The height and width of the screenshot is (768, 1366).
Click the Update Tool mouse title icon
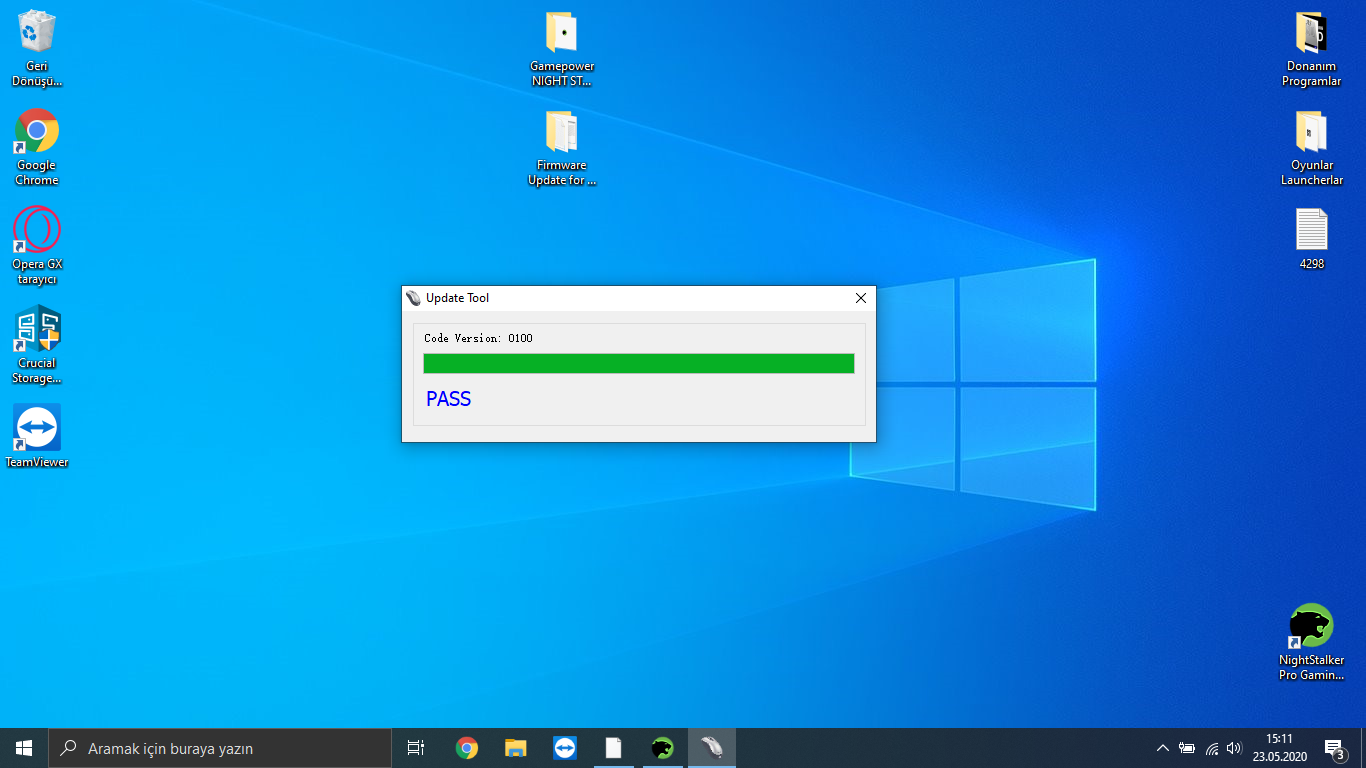tap(413, 298)
